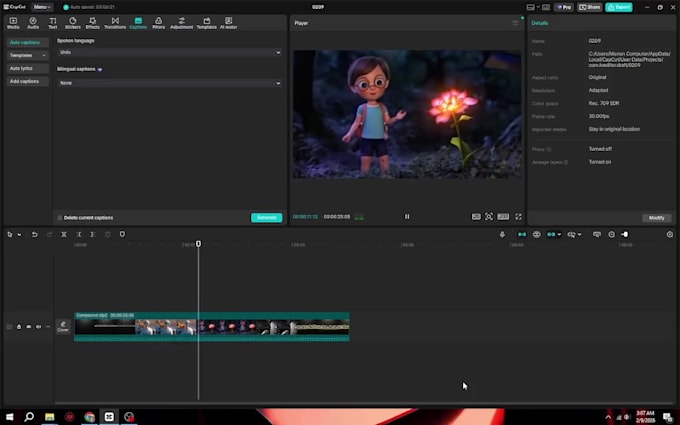Open Chrome from the taskbar

(x=89, y=417)
